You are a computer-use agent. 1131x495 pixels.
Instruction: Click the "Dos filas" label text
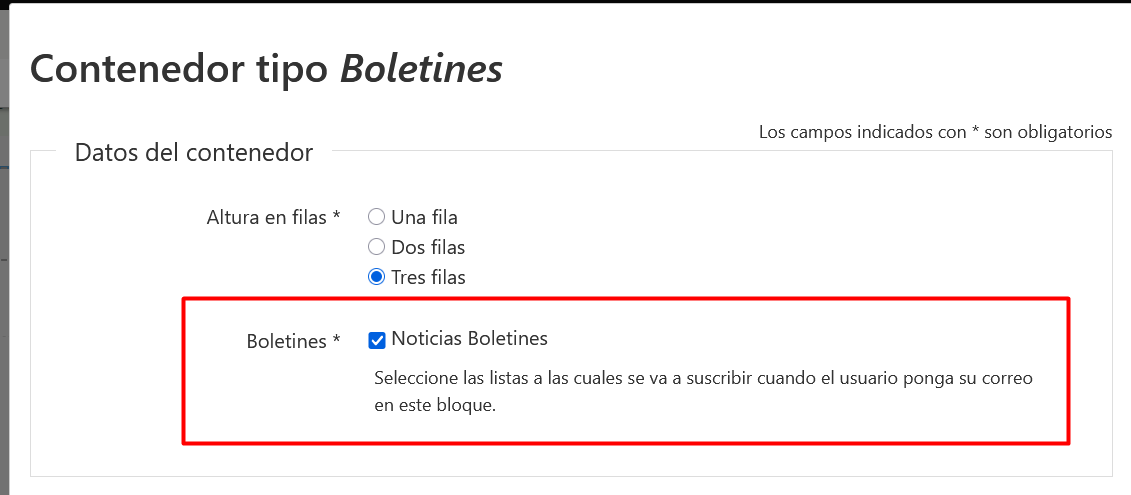(x=428, y=247)
